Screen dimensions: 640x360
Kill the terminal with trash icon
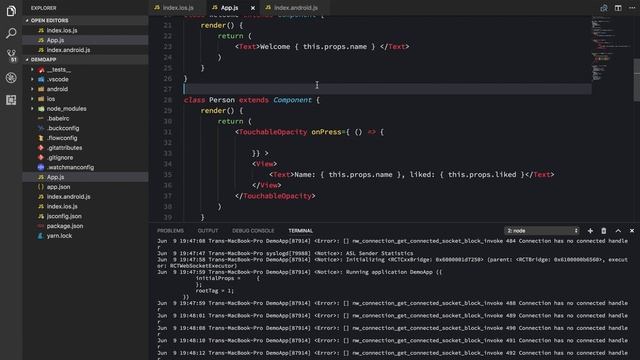[604, 231]
